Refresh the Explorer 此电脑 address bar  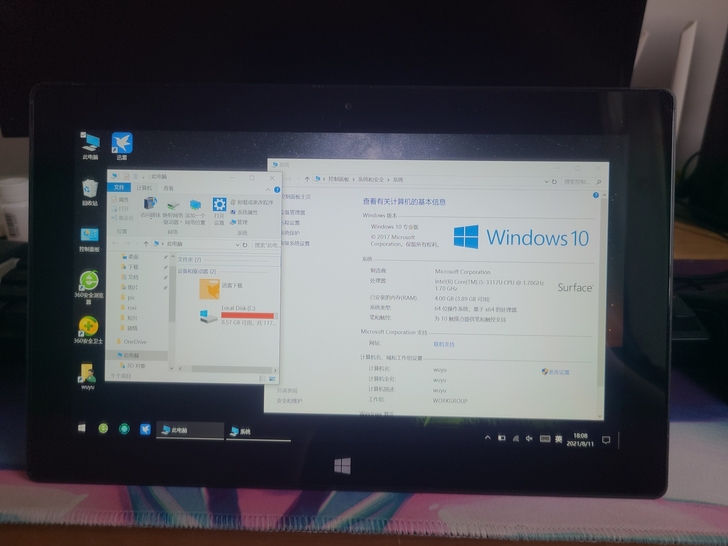245,245
